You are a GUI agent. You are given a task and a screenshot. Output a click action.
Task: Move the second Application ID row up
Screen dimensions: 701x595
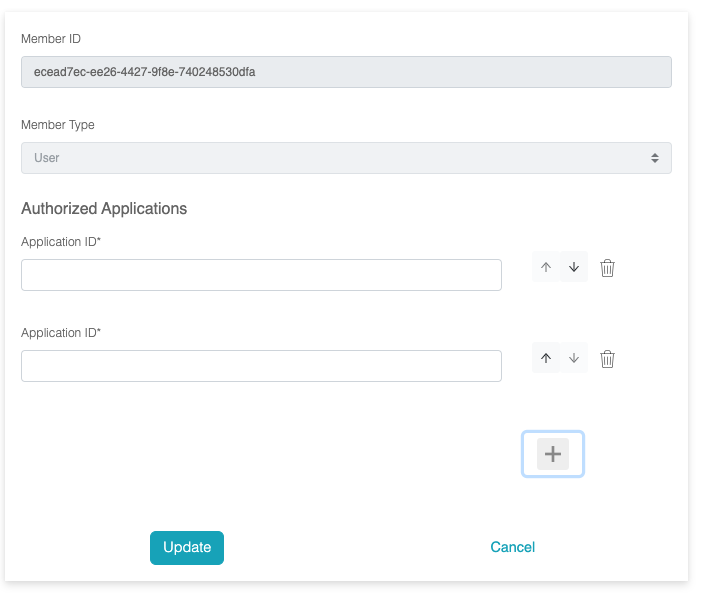[545, 358]
